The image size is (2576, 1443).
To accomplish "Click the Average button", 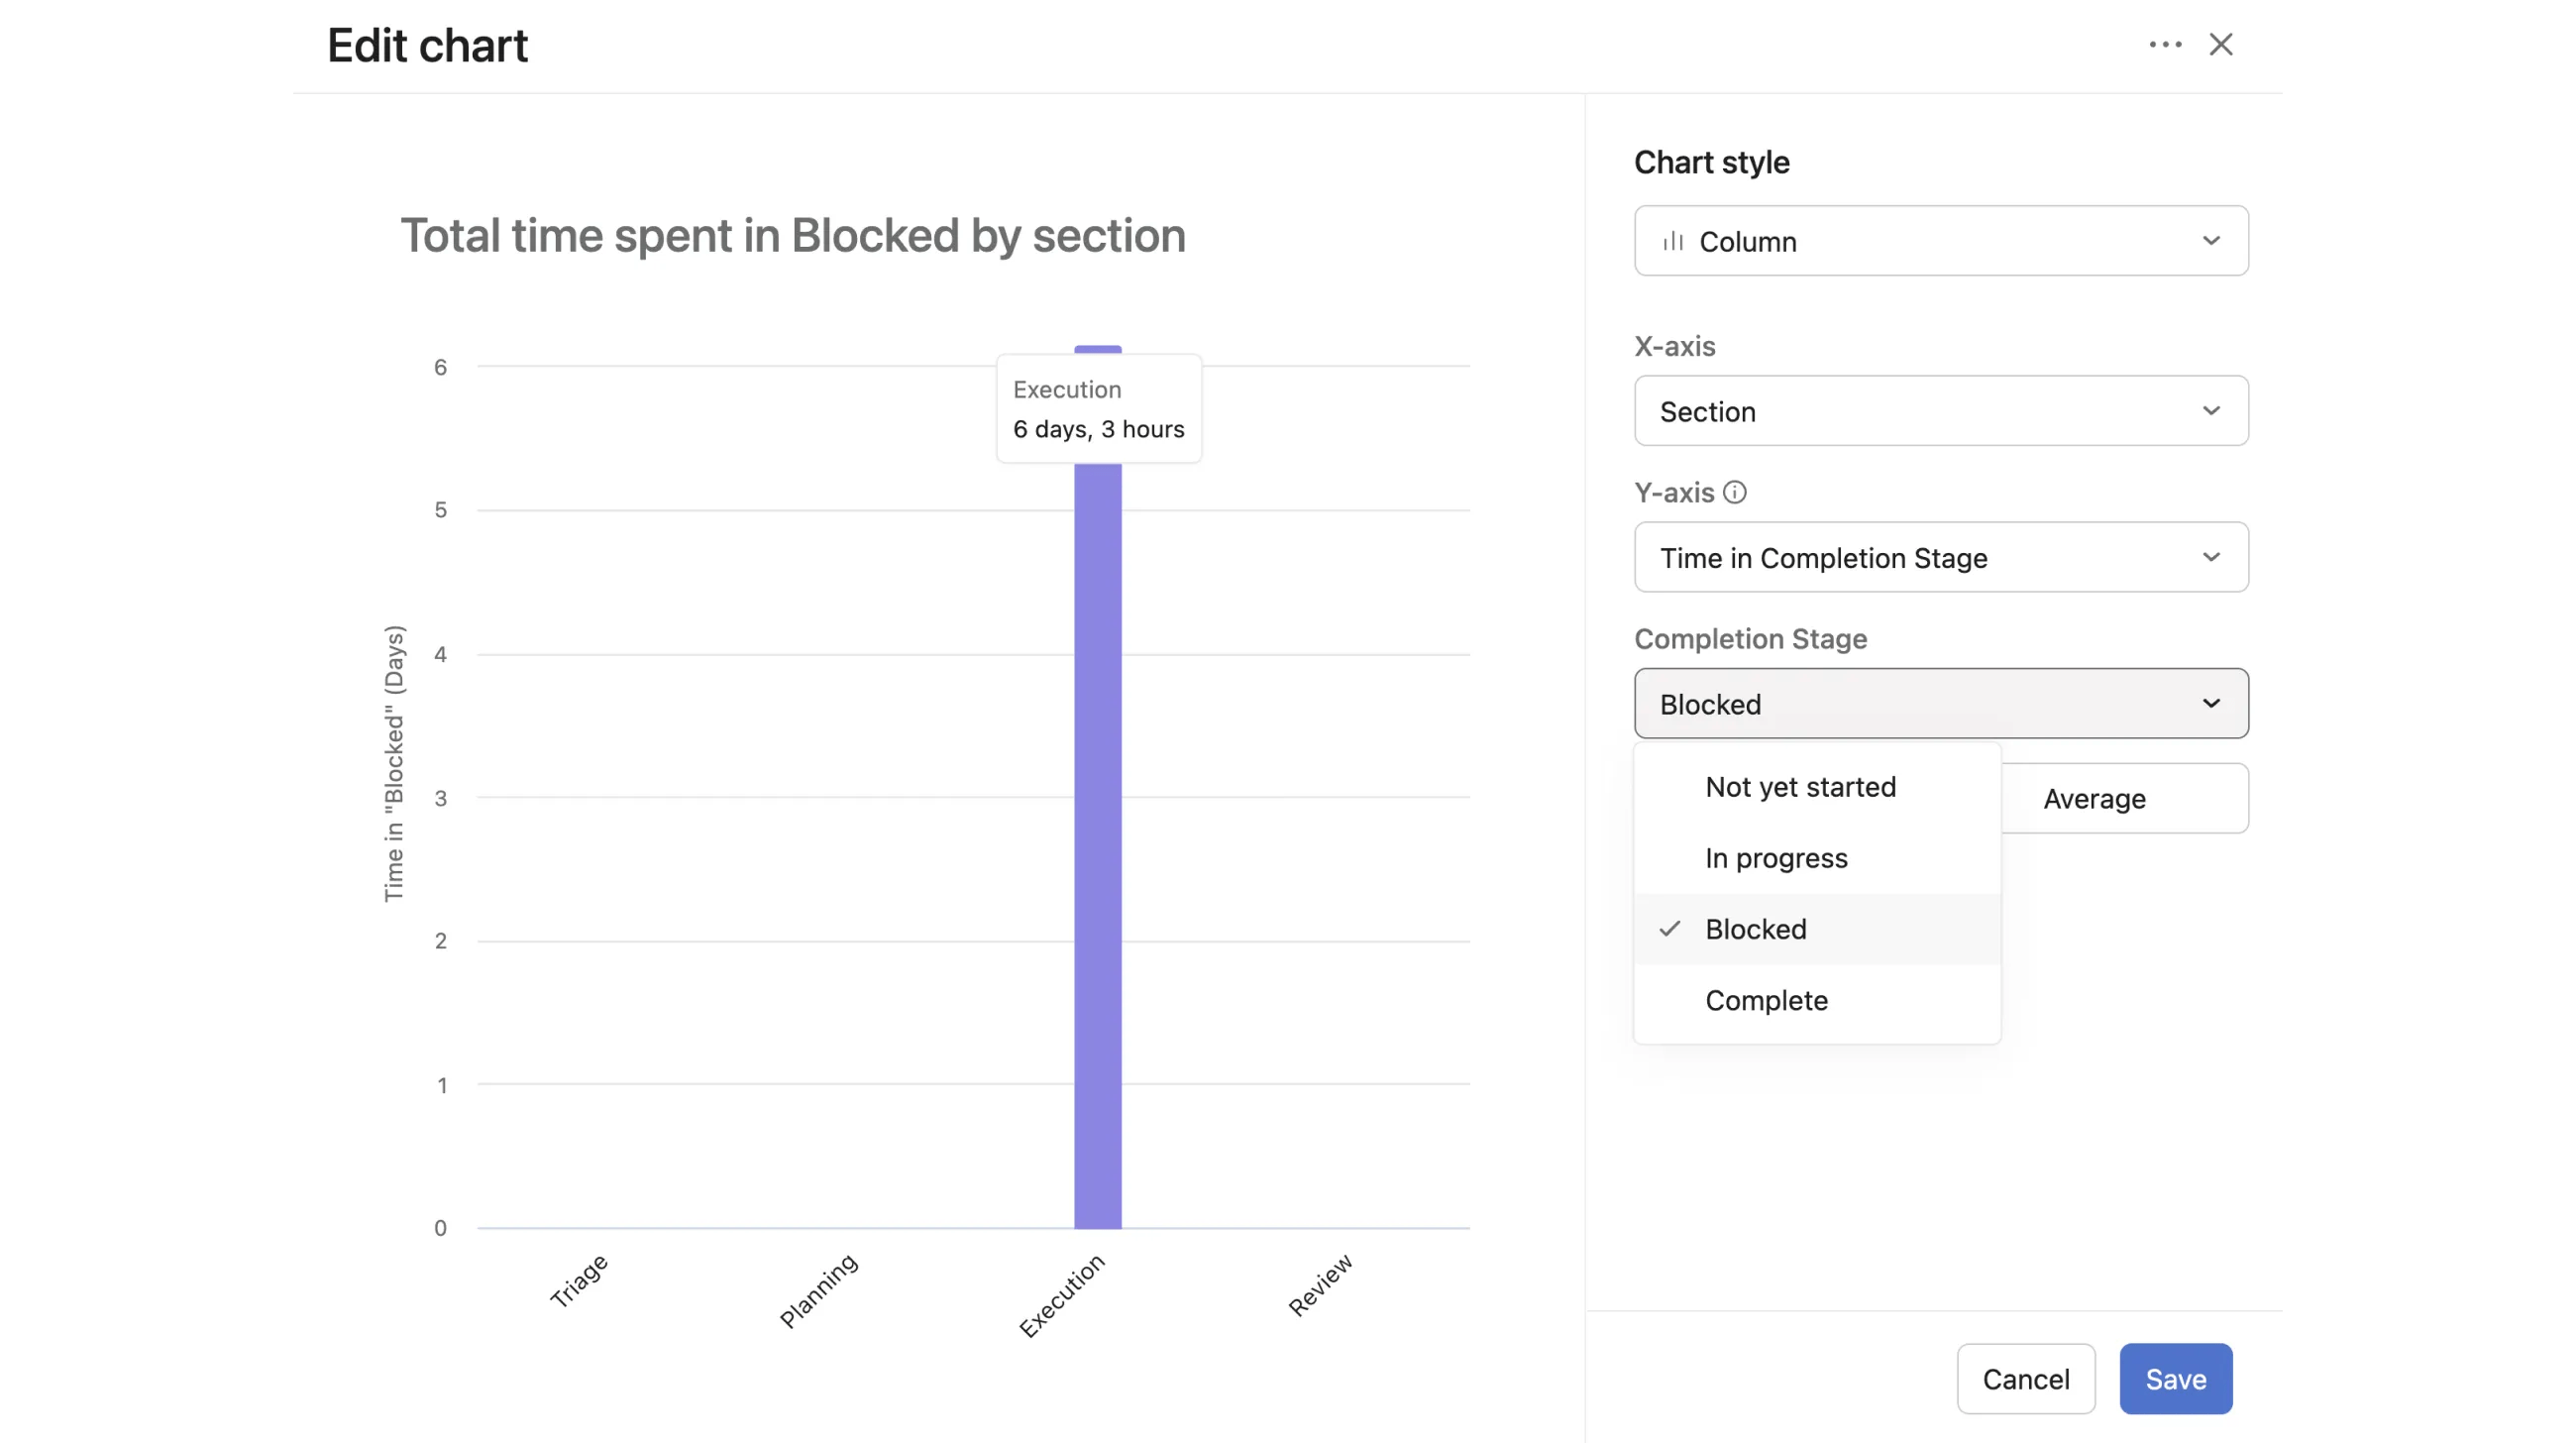I will 2094,798.
